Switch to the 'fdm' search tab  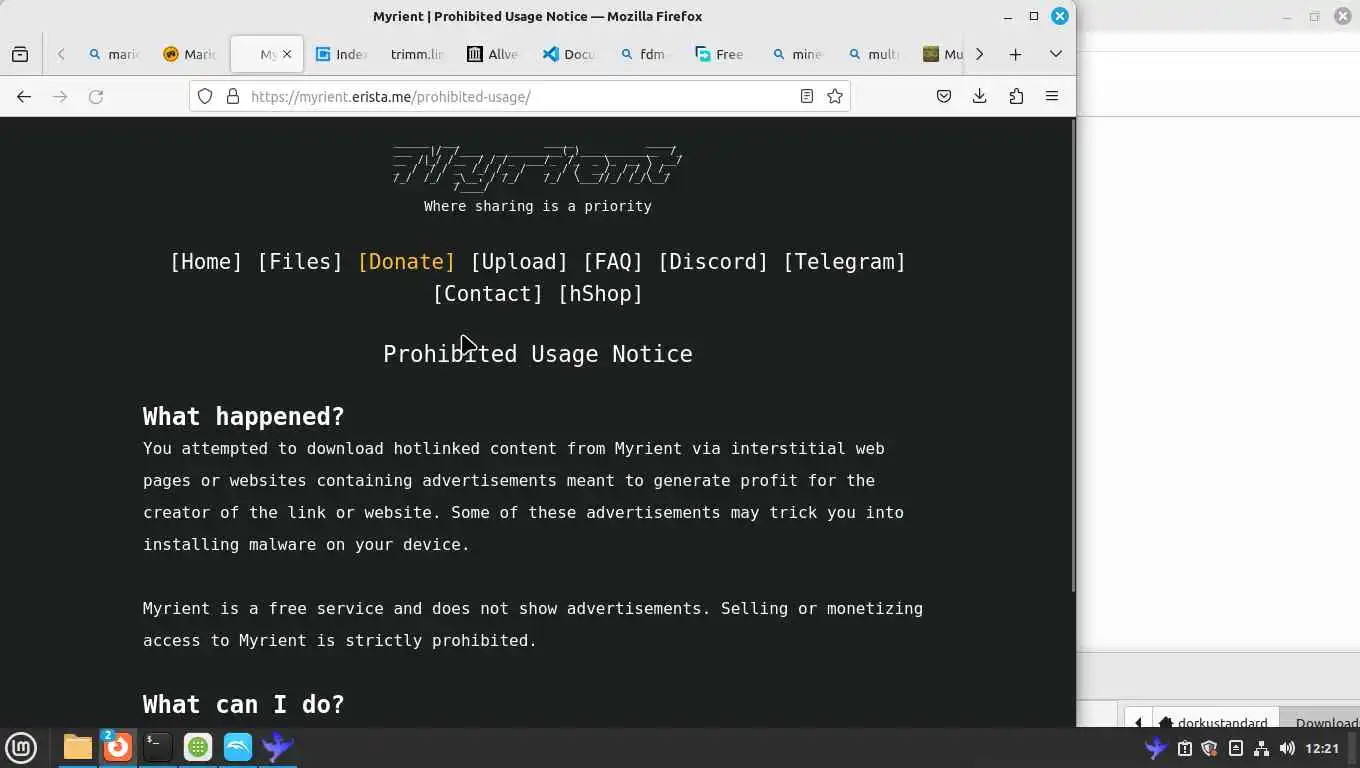pos(645,54)
